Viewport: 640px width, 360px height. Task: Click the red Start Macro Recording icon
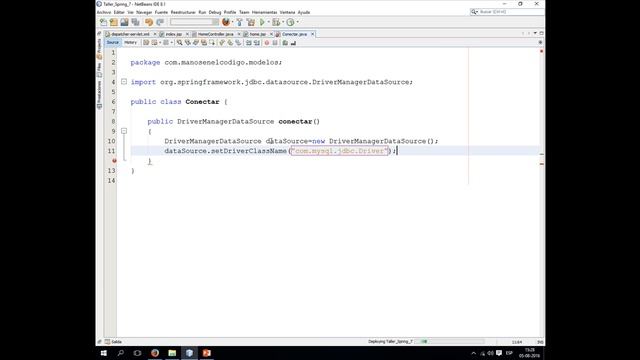click(x=267, y=42)
